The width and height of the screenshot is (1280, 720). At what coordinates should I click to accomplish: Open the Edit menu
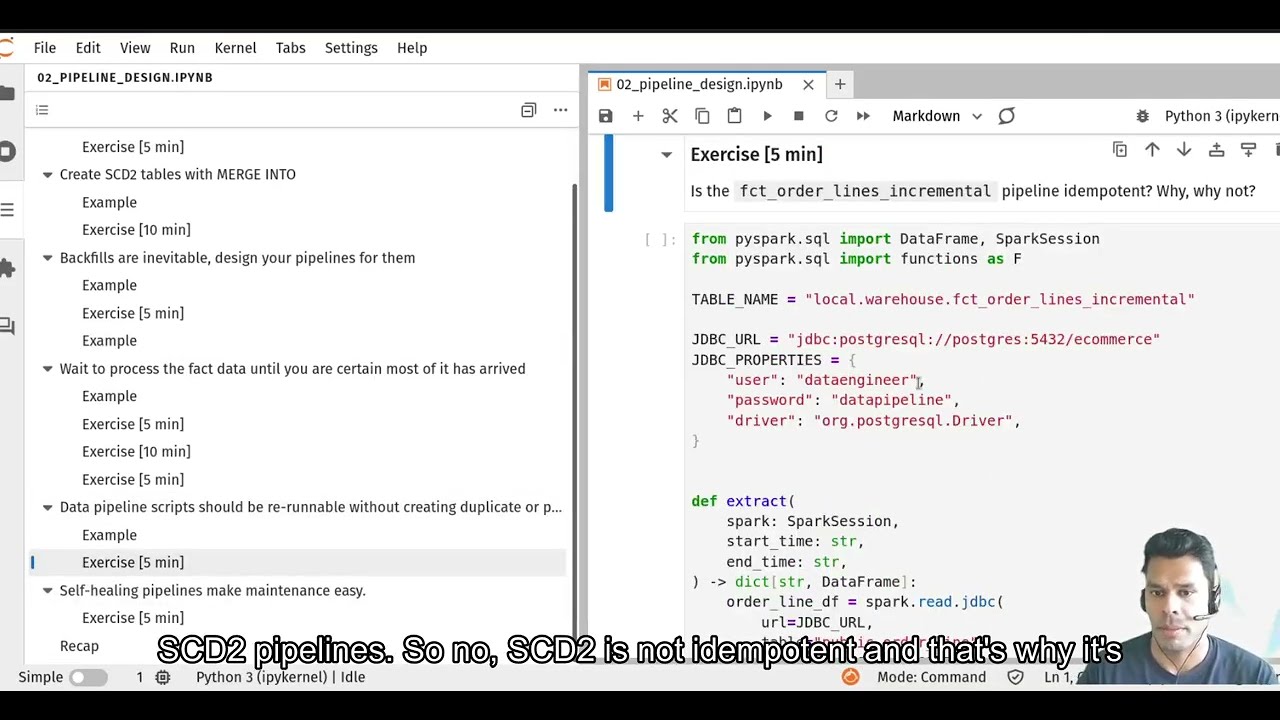point(88,48)
